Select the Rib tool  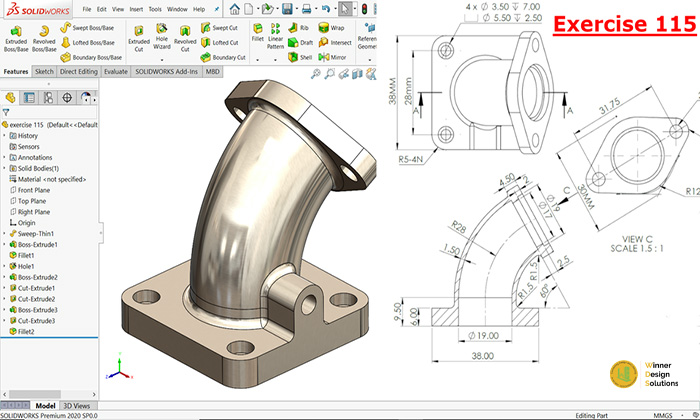click(x=299, y=28)
